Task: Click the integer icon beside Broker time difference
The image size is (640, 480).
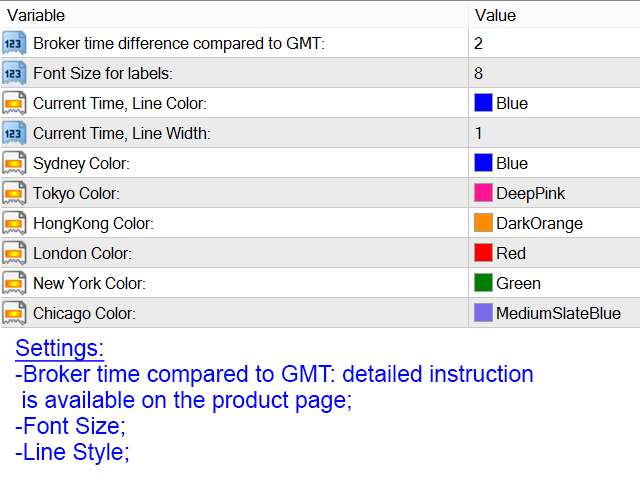Action: point(14,43)
